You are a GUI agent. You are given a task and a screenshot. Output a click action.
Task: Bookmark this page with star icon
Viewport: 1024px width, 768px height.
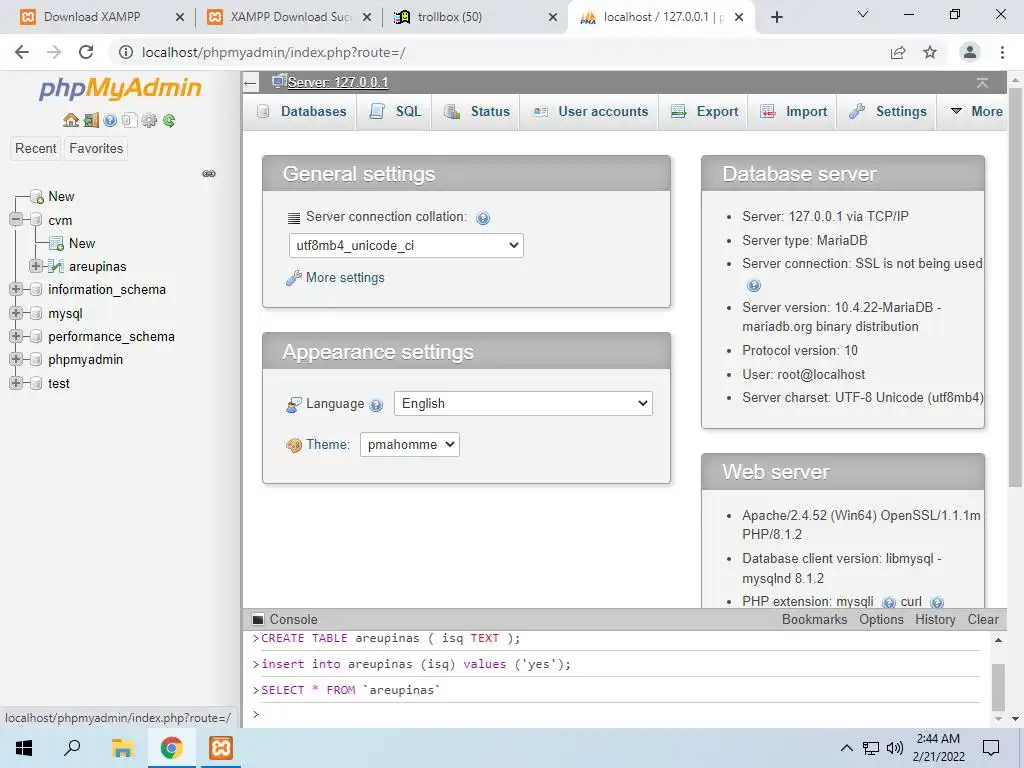(x=930, y=52)
